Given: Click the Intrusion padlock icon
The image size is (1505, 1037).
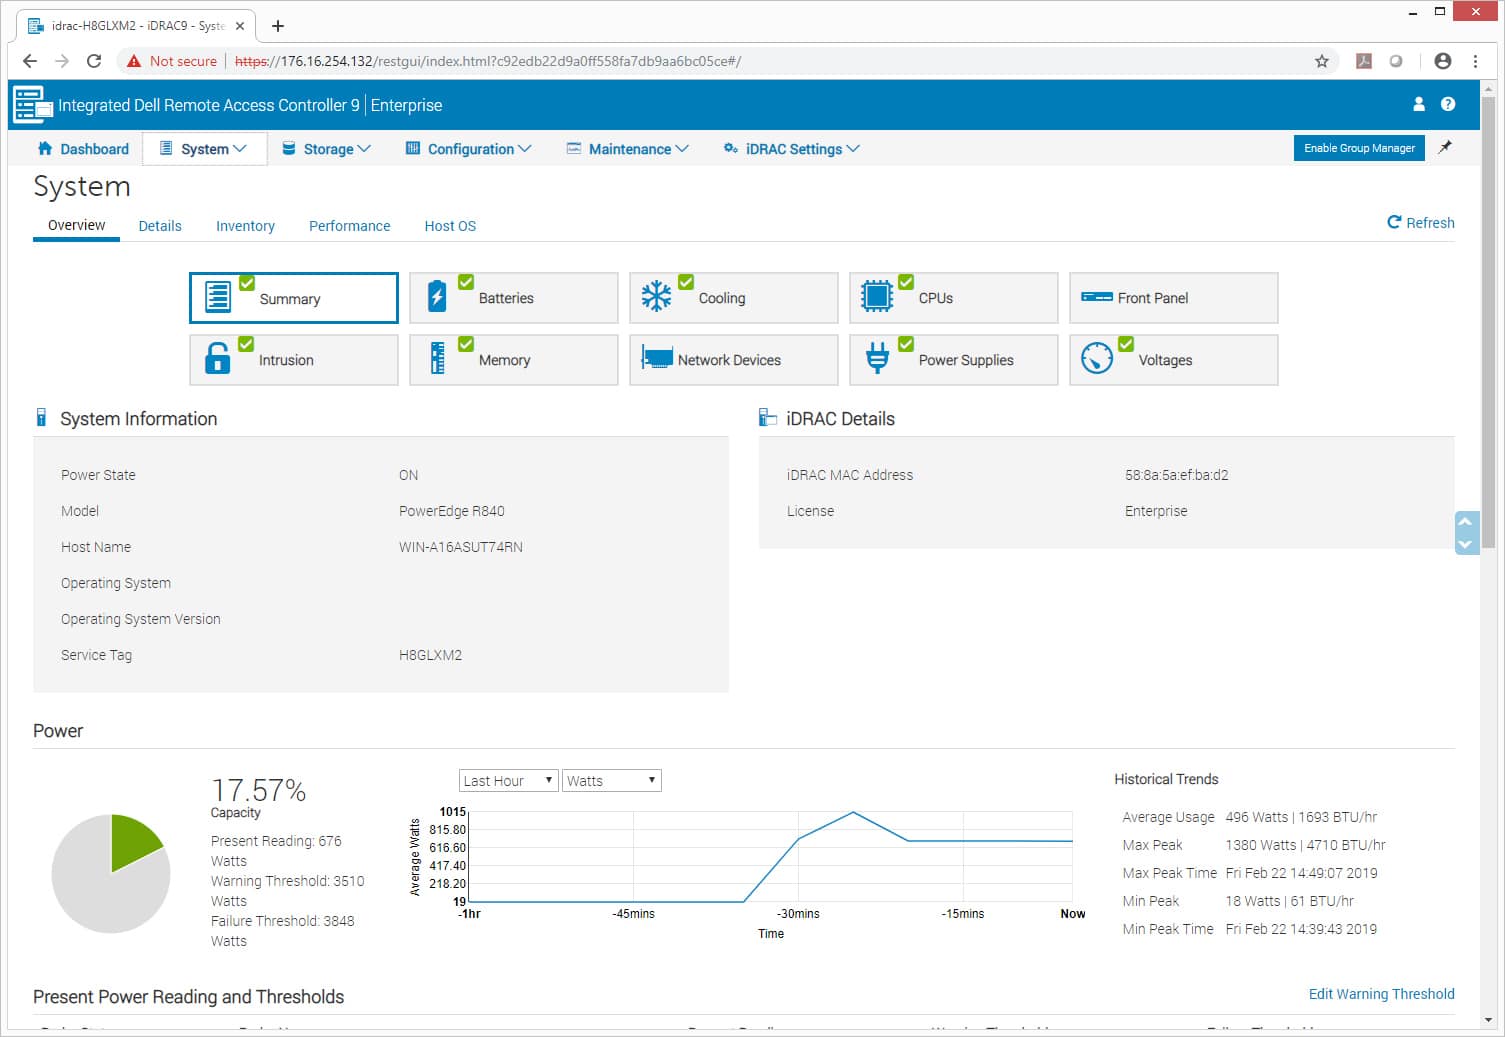Looking at the screenshot, I should click(217, 358).
